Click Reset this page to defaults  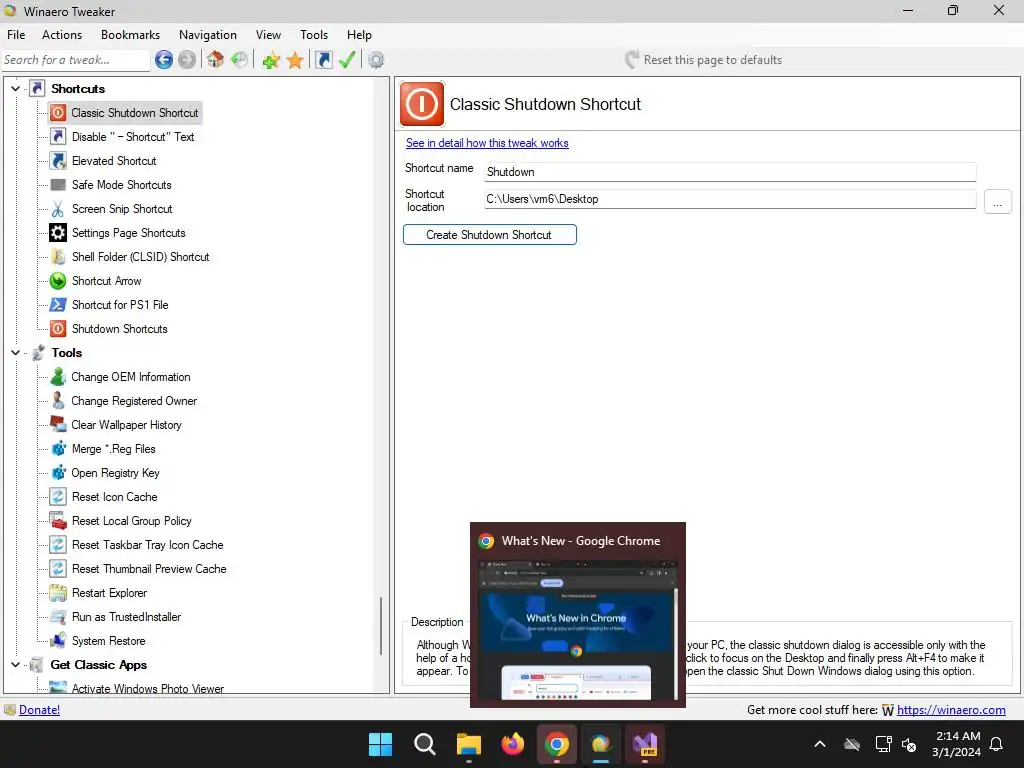point(703,60)
